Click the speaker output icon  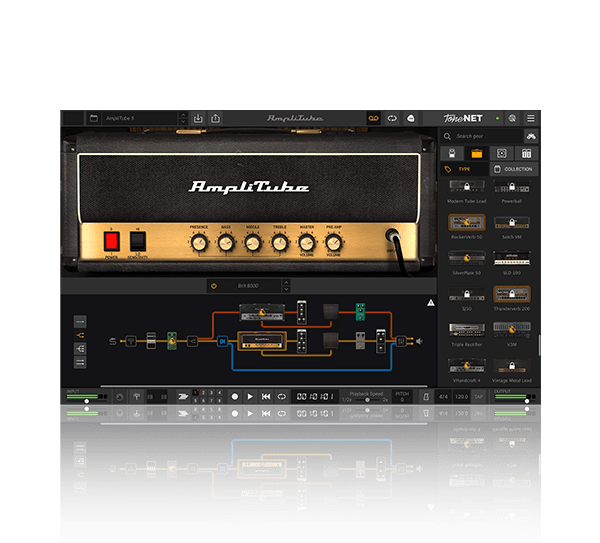420,341
